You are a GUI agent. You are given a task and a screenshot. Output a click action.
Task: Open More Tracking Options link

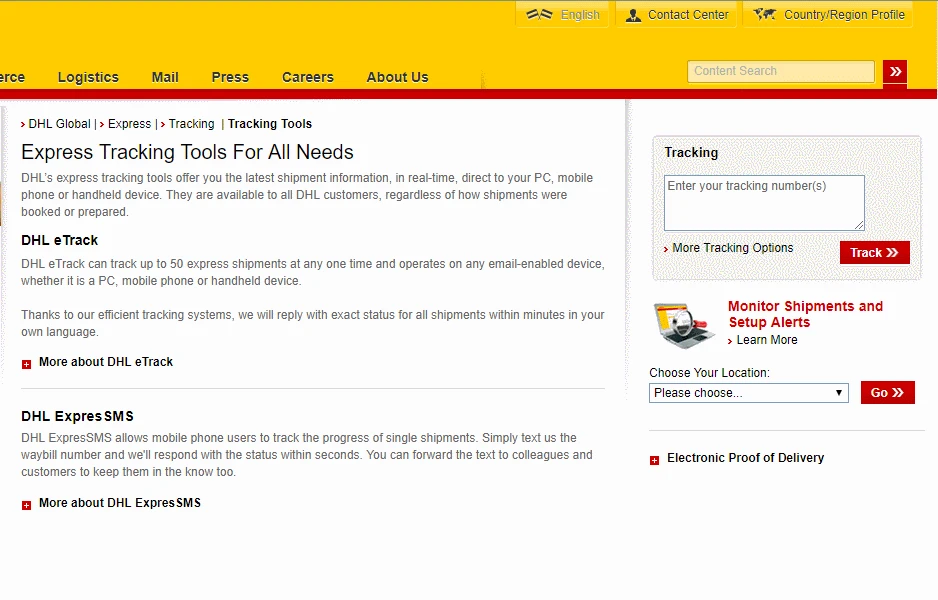coord(733,248)
